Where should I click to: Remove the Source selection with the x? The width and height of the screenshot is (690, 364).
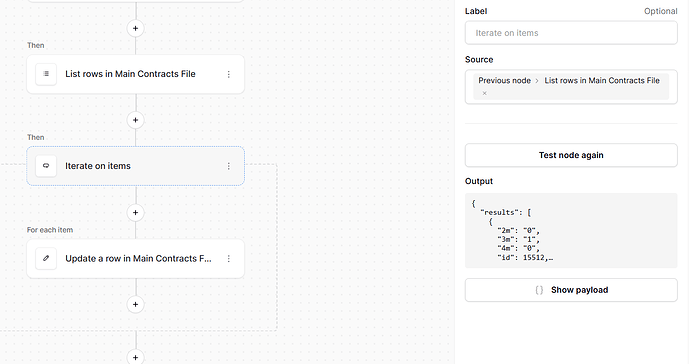coord(484,93)
